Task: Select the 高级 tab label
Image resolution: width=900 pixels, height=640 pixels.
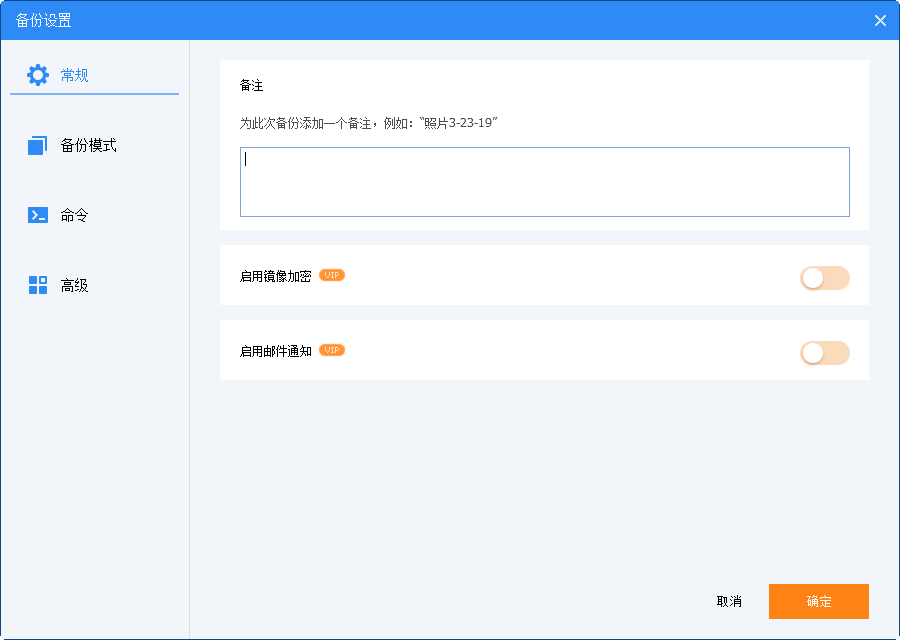Action: click(x=75, y=285)
